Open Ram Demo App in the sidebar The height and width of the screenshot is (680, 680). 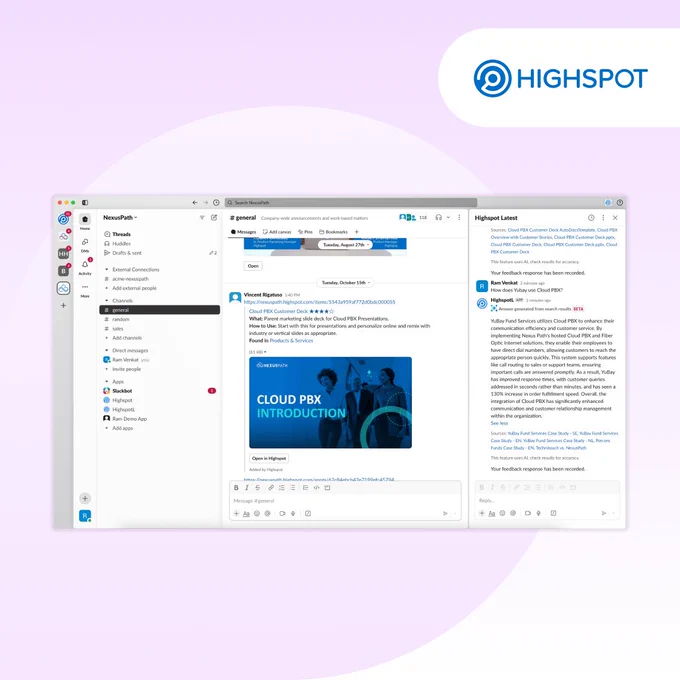(129, 419)
